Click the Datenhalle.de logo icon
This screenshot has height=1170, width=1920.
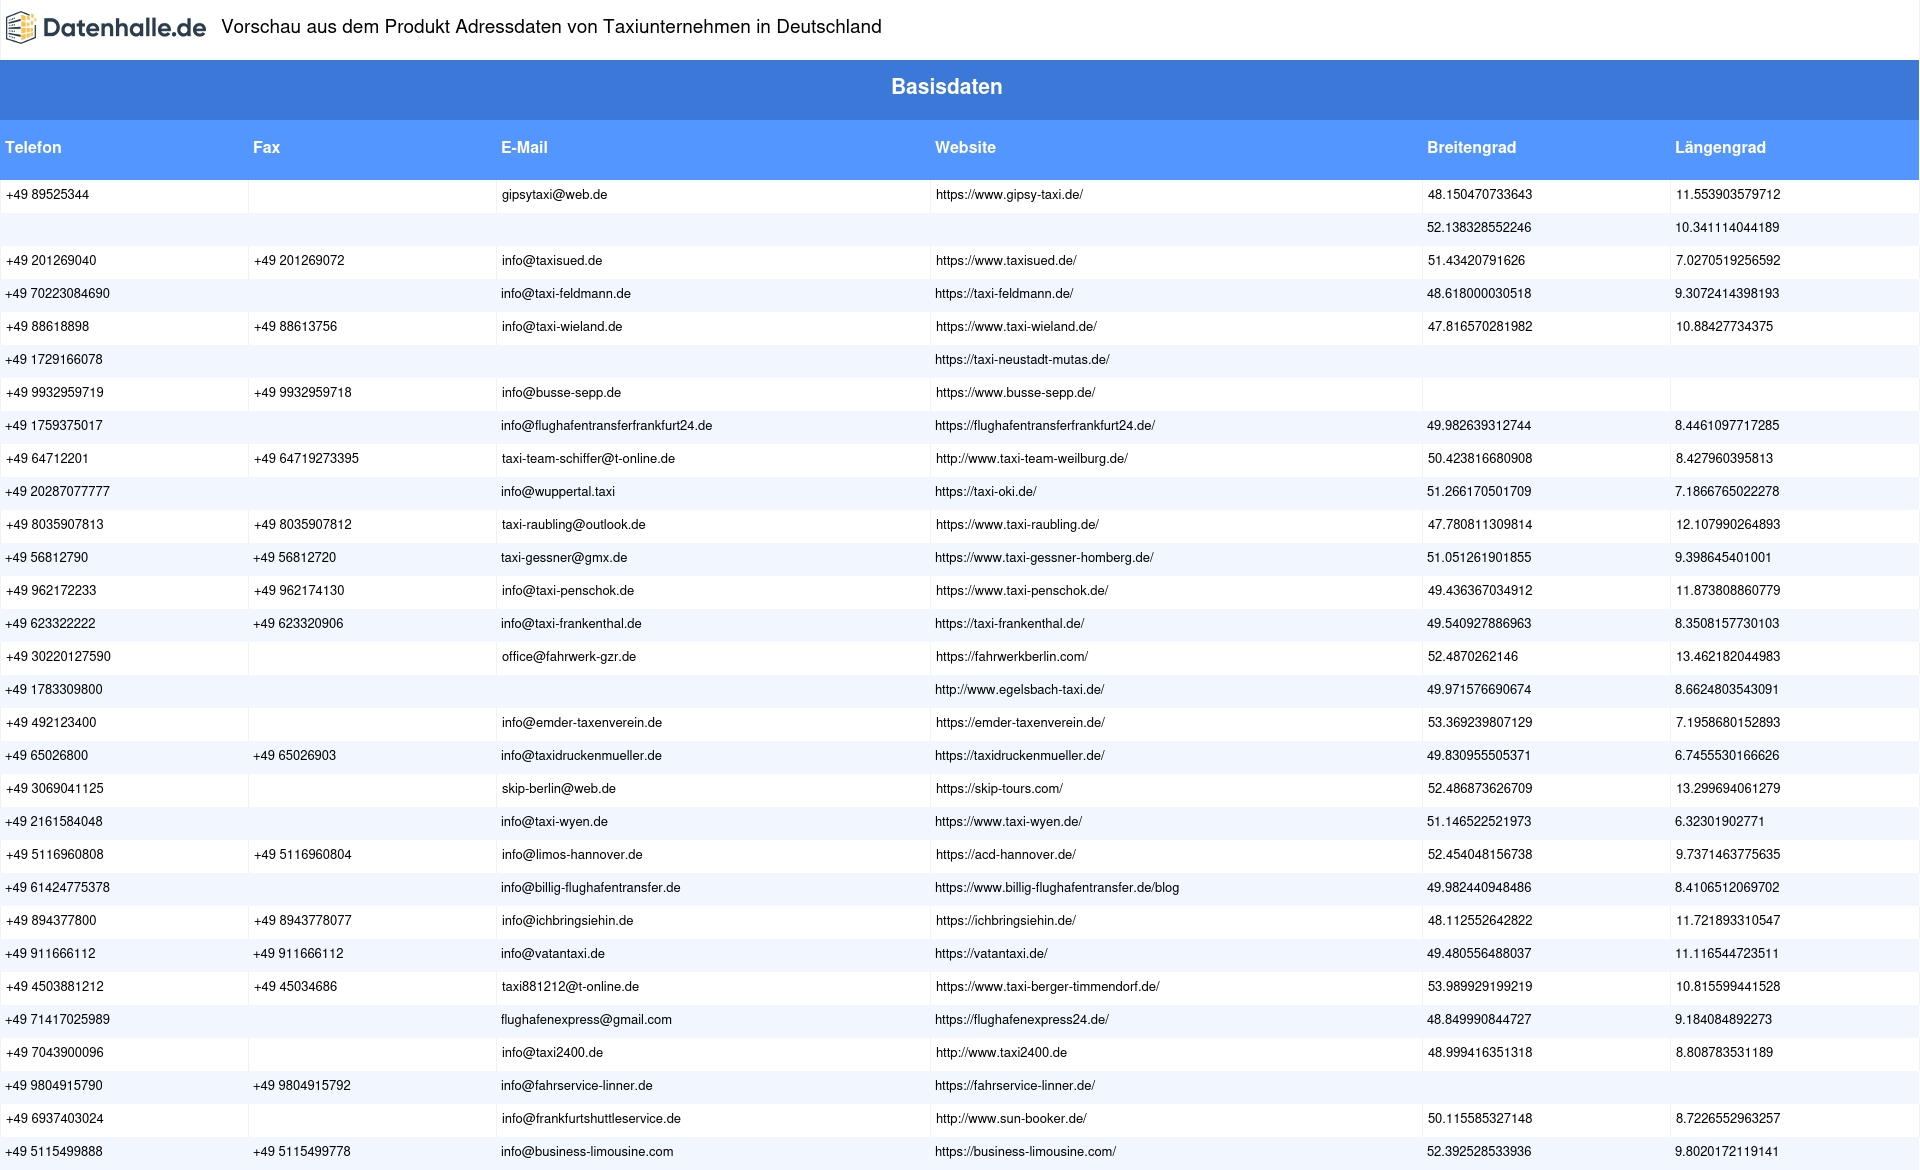tap(21, 28)
